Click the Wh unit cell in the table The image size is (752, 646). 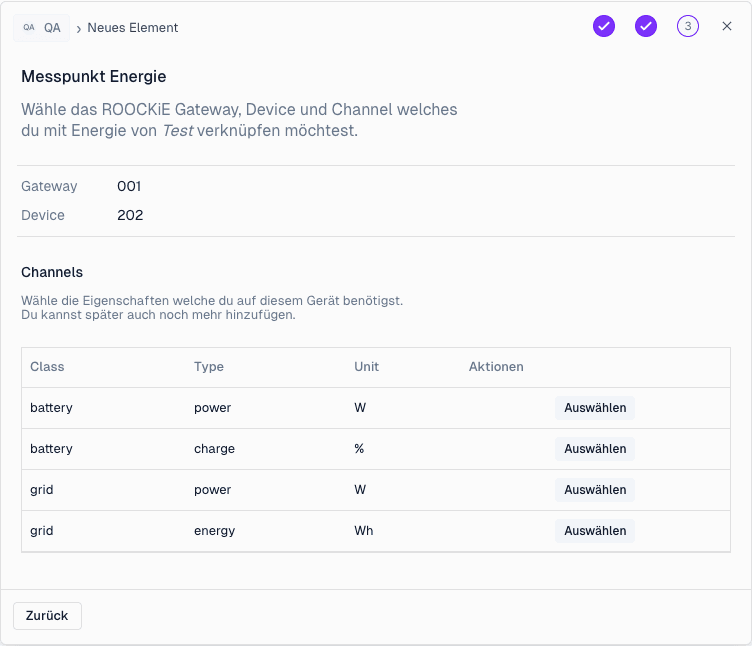coord(363,531)
